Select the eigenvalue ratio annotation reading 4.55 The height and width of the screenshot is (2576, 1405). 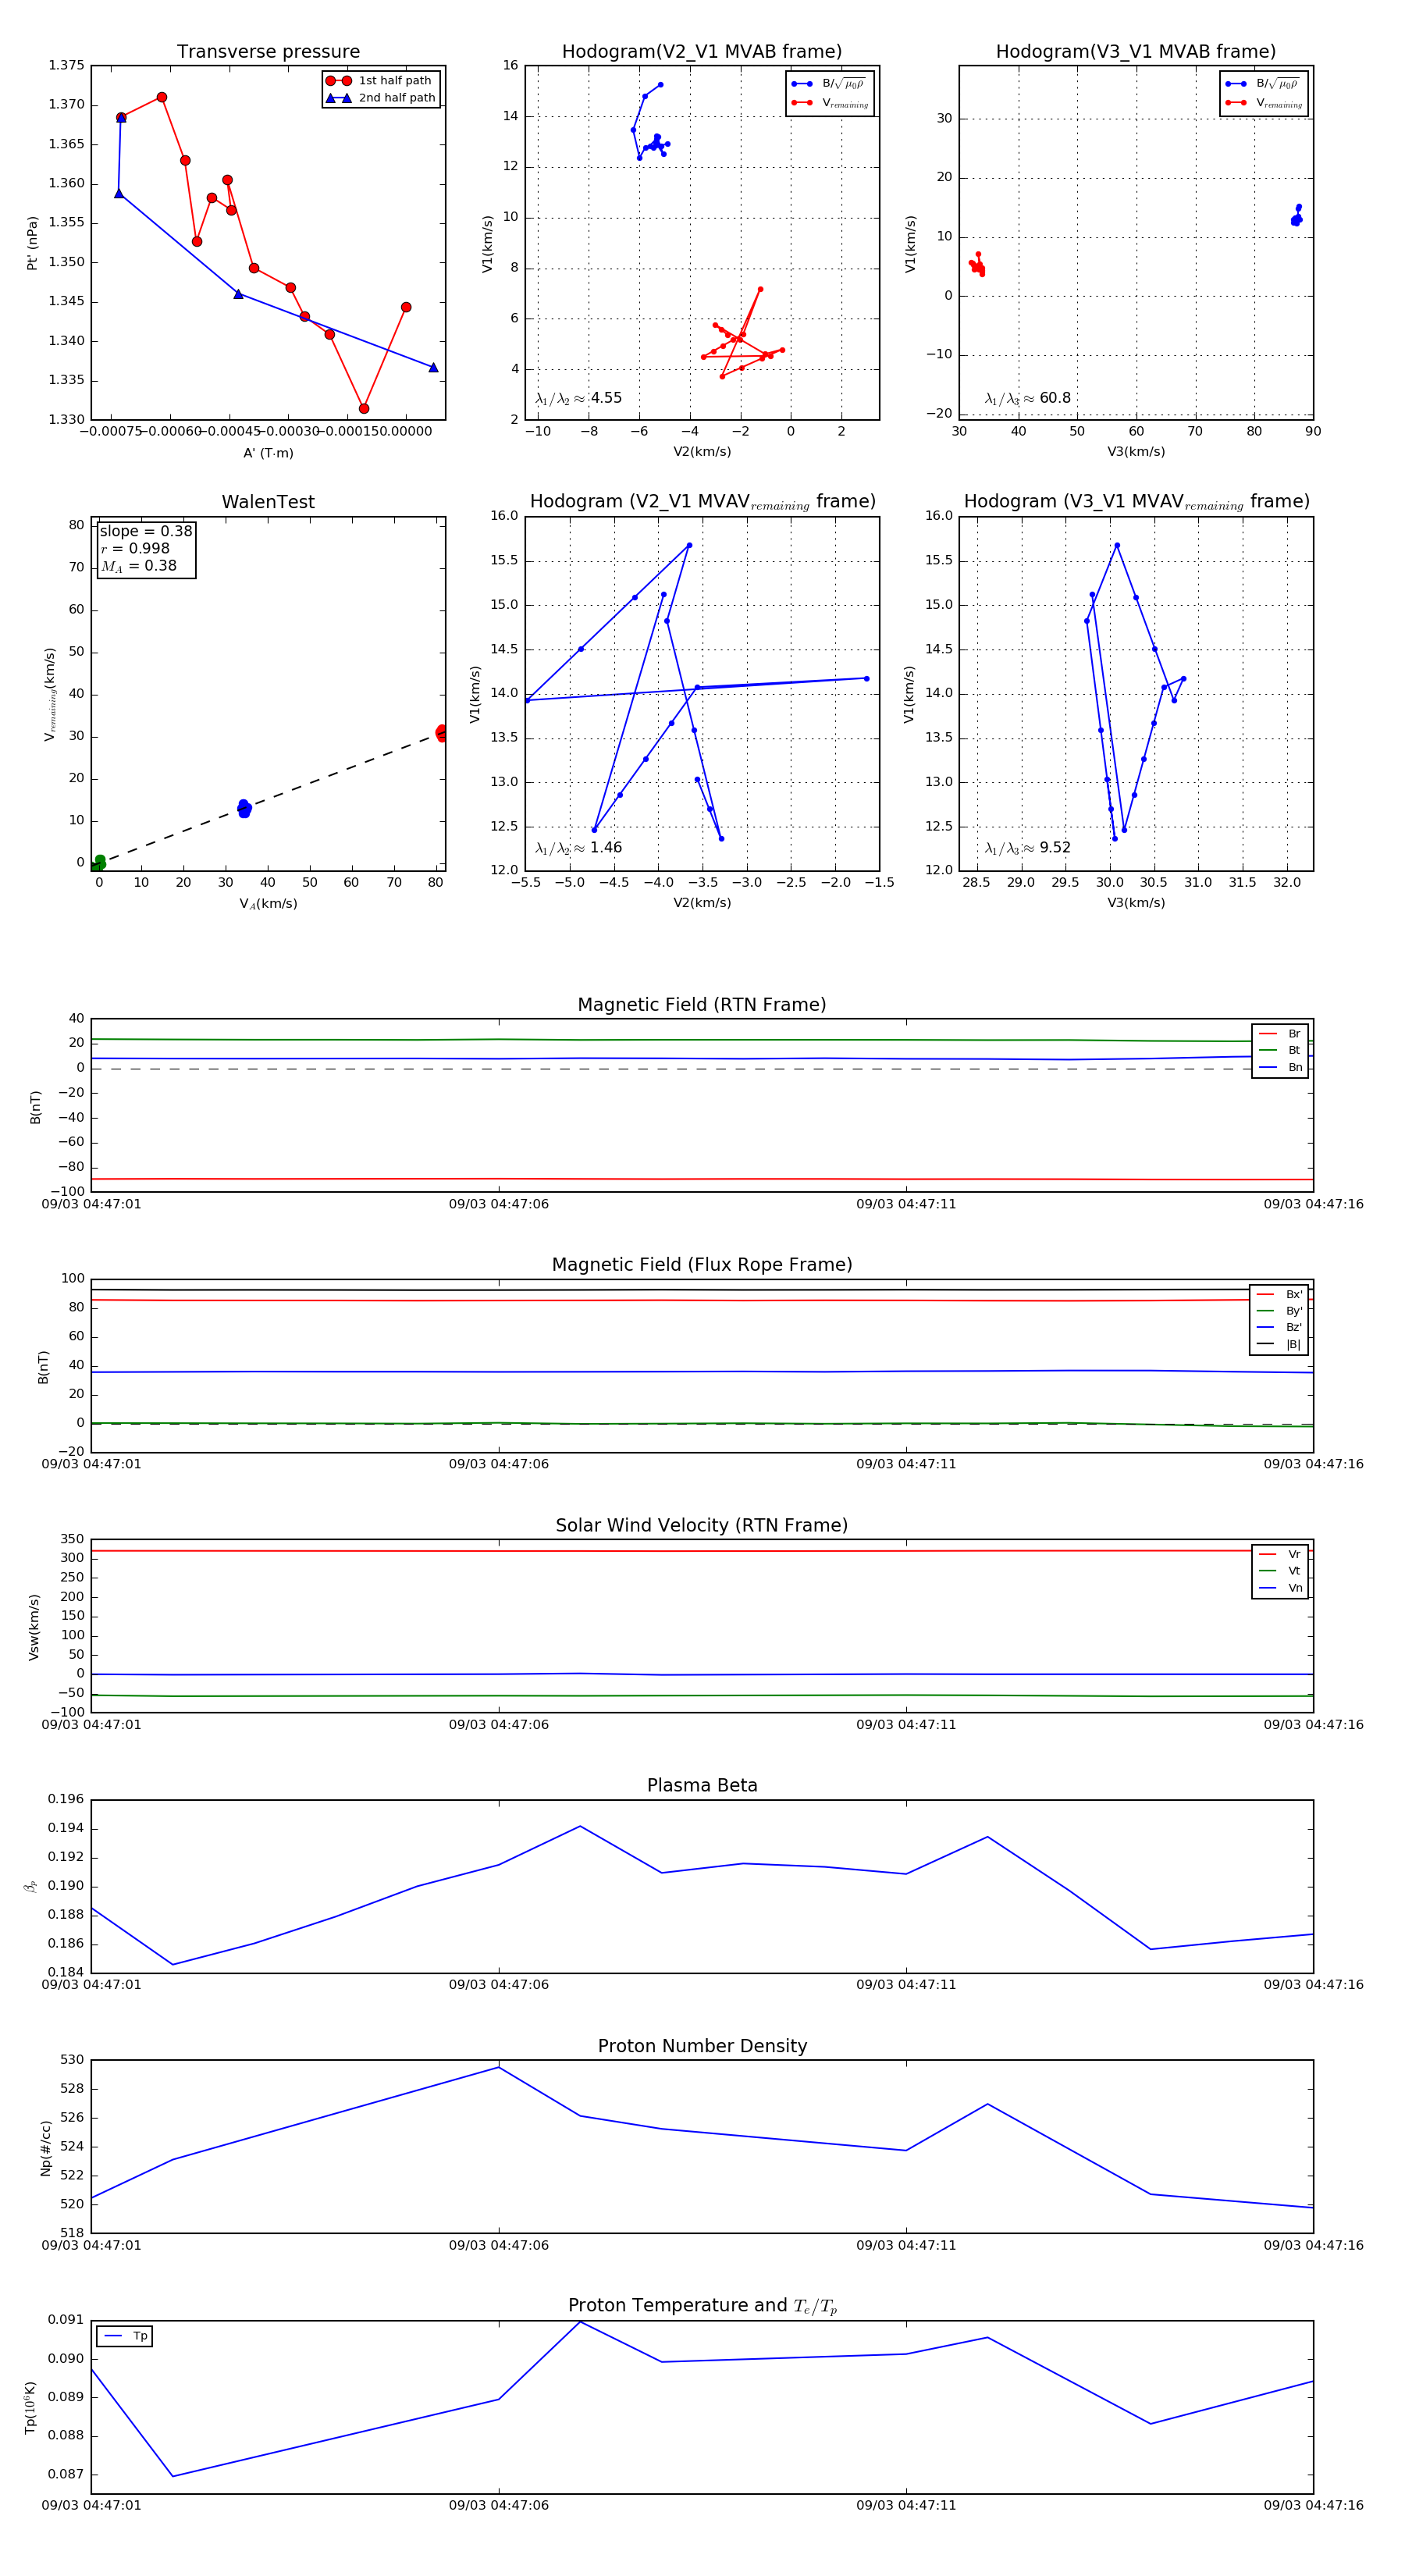coord(578,398)
